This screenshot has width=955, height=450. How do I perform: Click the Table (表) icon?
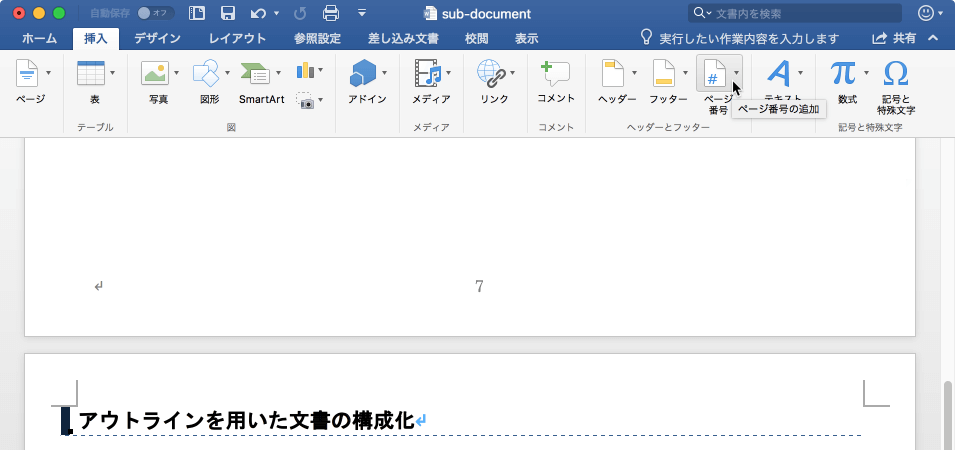point(91,74)
